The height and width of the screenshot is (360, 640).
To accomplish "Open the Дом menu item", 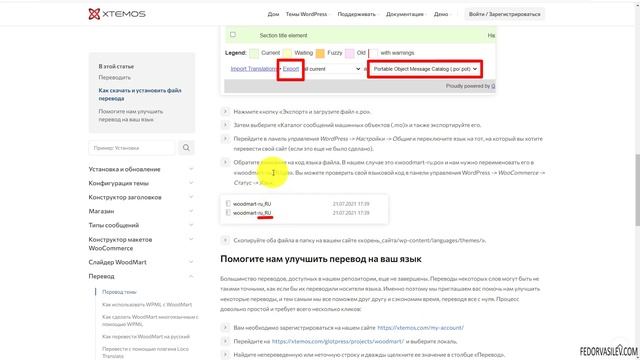I will tap(273, 14).
